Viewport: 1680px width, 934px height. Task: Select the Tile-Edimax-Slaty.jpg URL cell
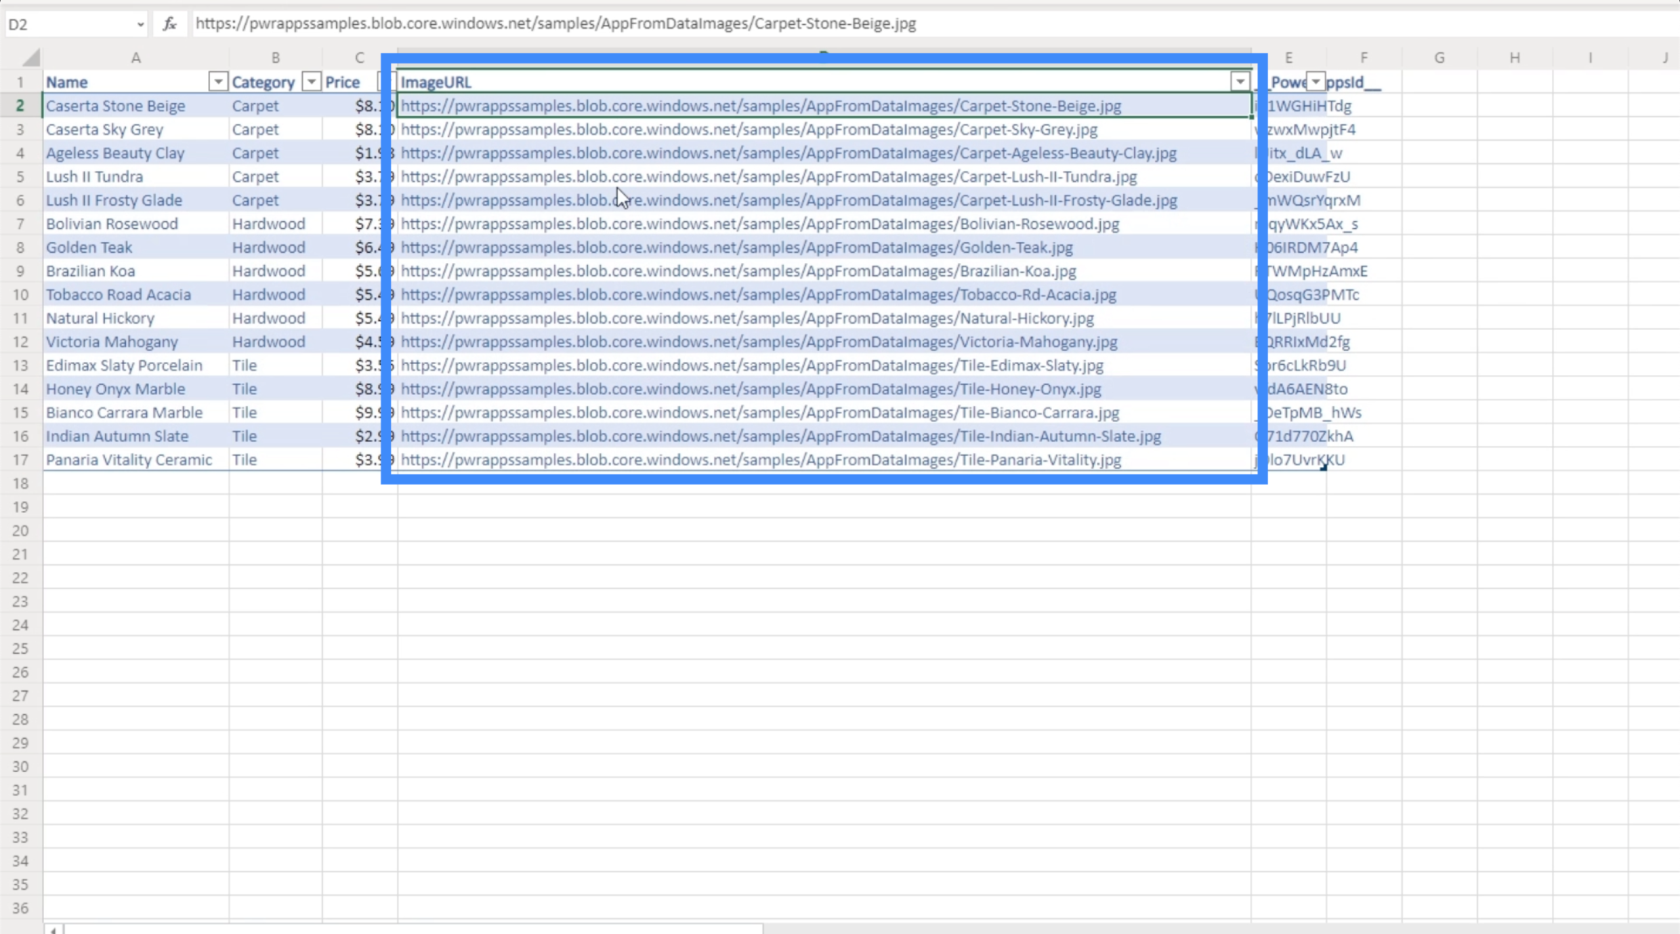(x=824, y=366)
